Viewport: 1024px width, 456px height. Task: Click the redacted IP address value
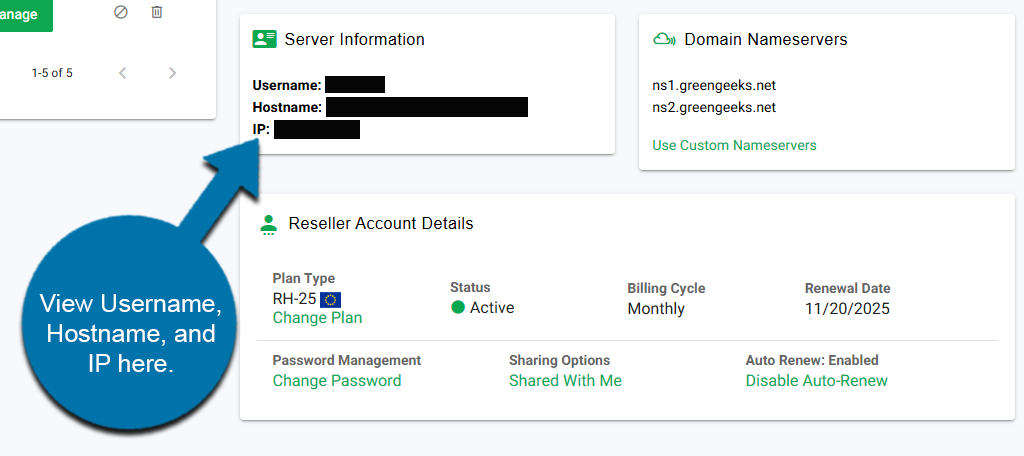point(316,129)
